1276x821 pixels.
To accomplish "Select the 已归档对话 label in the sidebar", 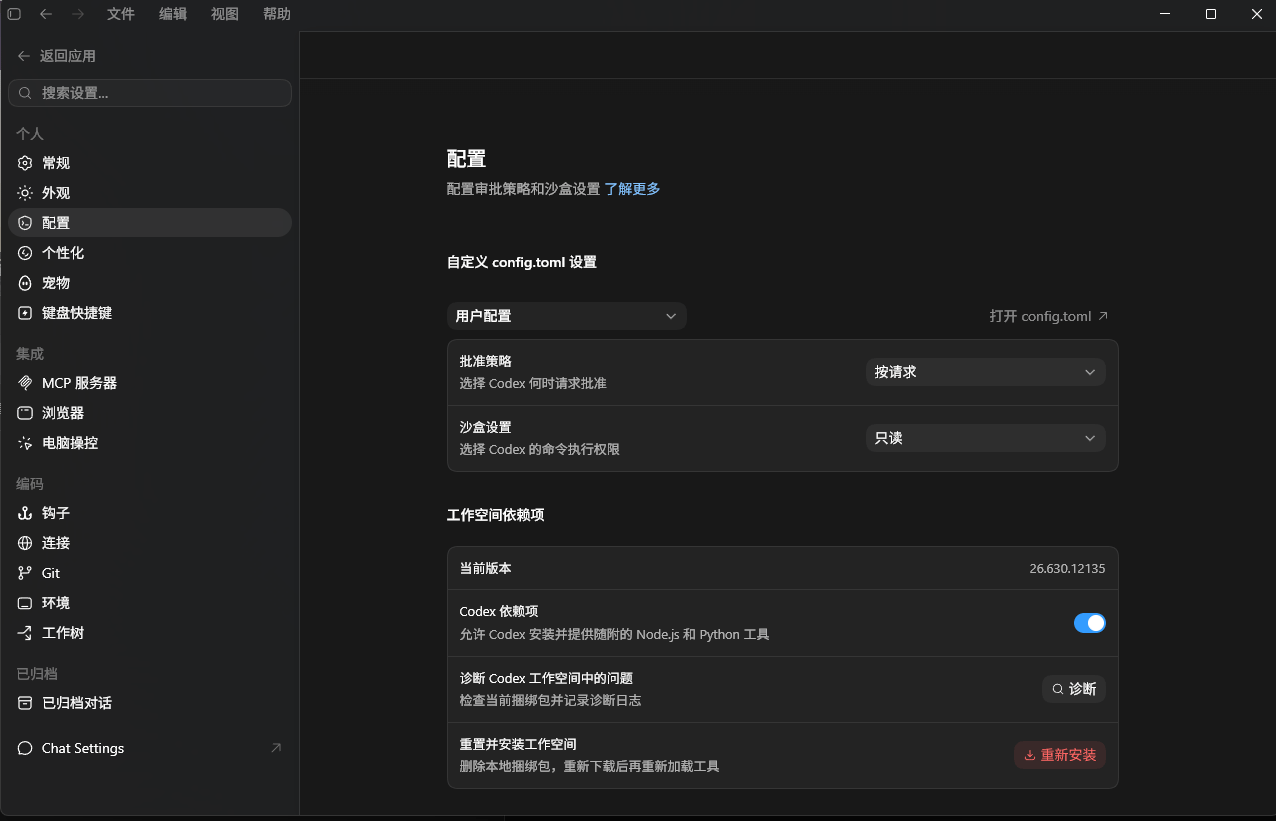I will 77,703.
